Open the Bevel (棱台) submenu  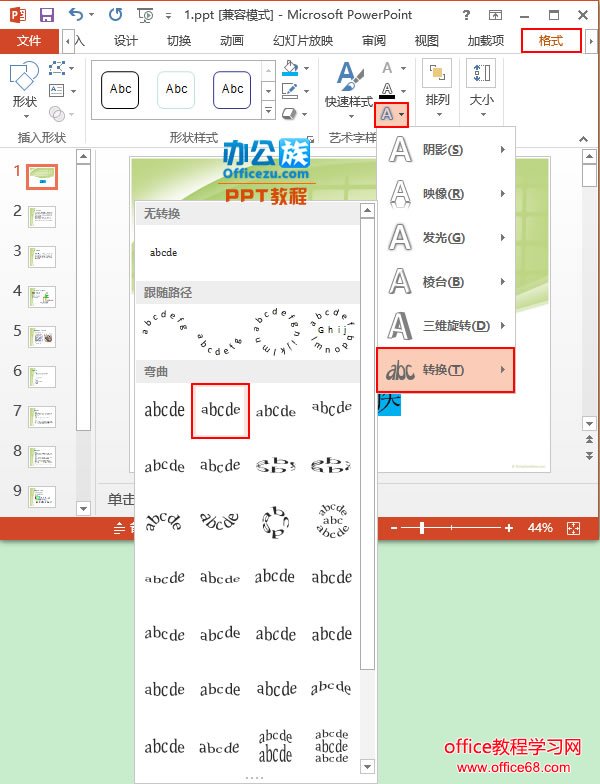(446, 282)
